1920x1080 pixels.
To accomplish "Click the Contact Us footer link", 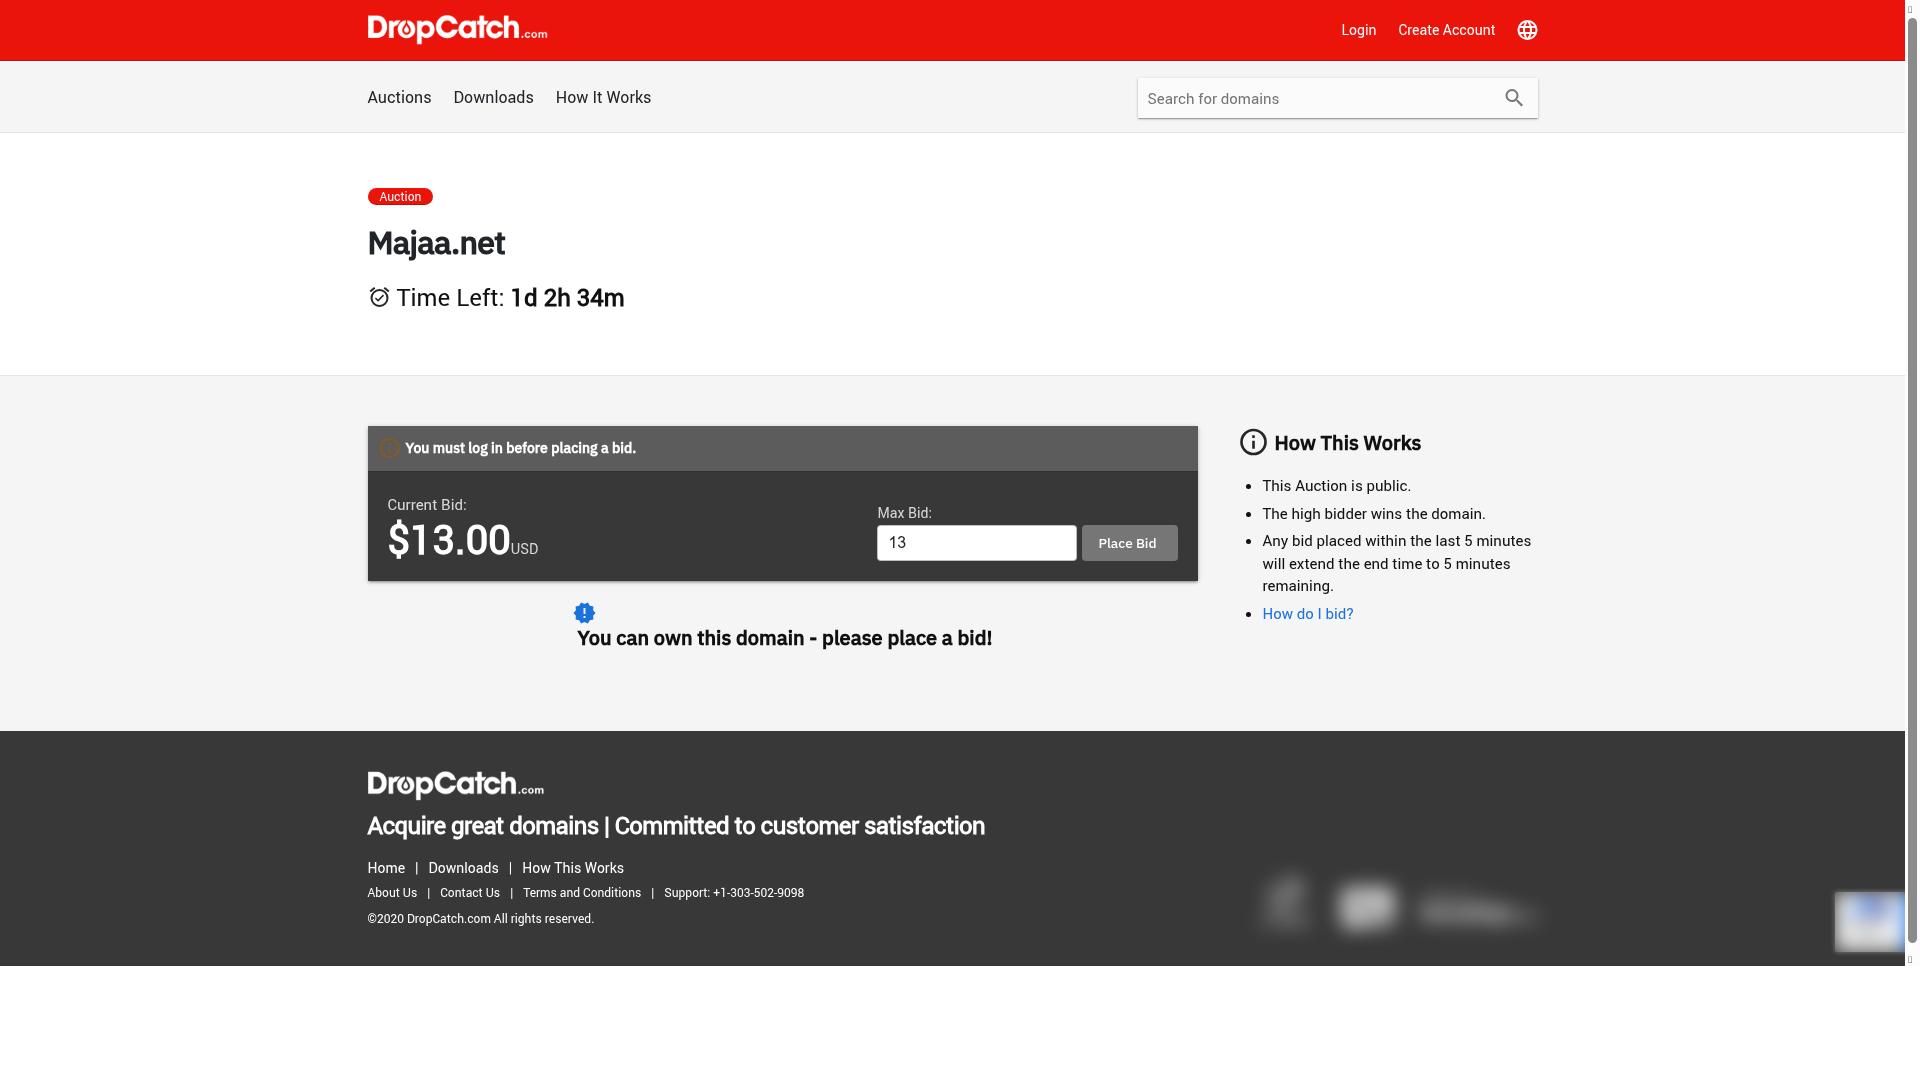I will tap(469, 893).
